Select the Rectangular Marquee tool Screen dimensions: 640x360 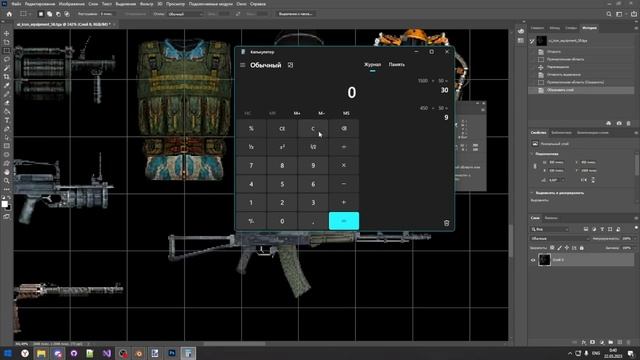[x=7, y=51]
